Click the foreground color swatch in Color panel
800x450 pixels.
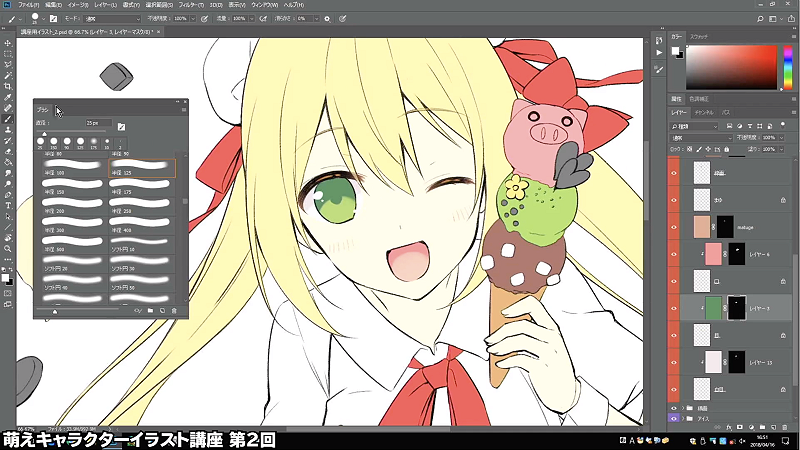point(675,51)
